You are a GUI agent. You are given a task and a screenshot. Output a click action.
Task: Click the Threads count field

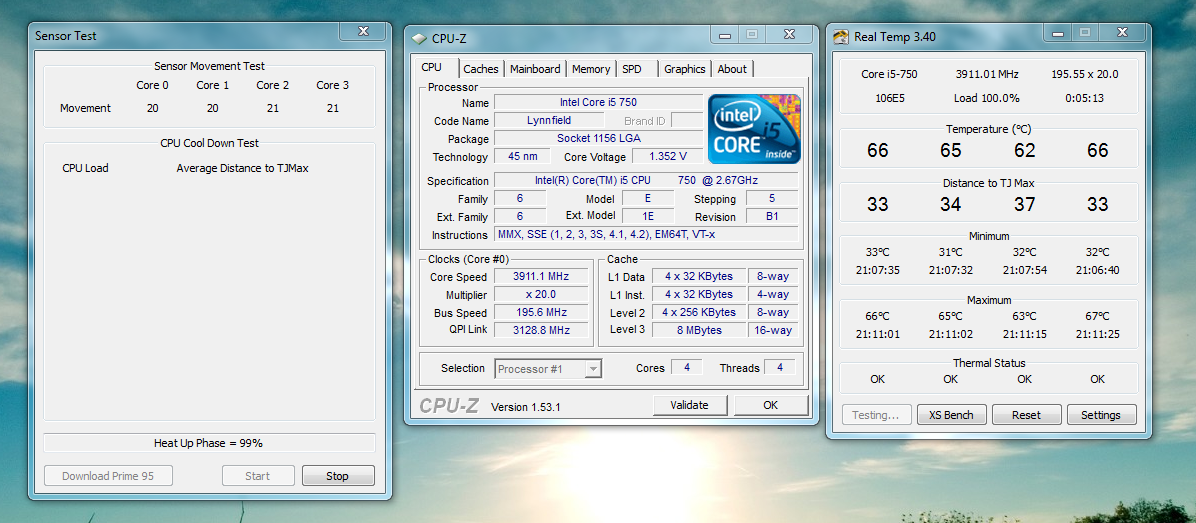(780, 367)
